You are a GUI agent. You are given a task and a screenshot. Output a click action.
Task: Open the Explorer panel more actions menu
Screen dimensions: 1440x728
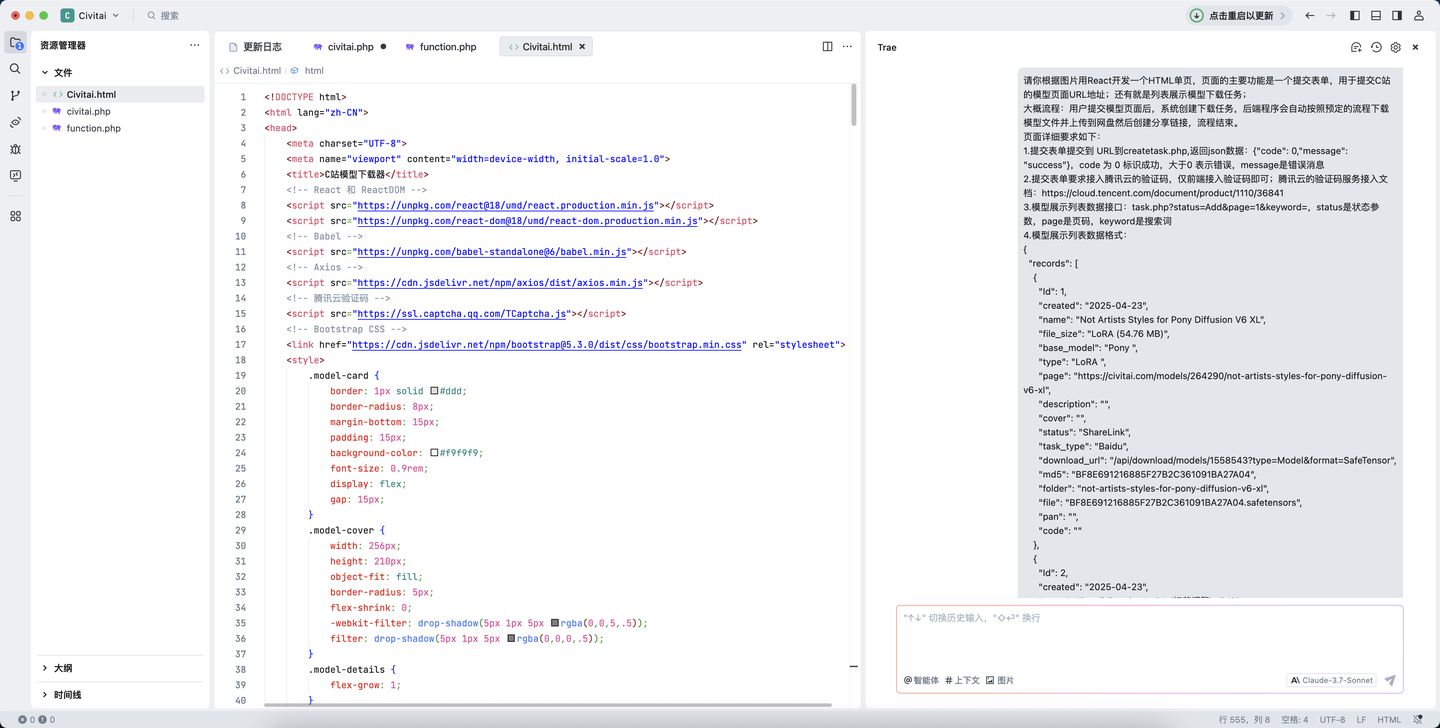pyautogui.click(x=194, y=45)
